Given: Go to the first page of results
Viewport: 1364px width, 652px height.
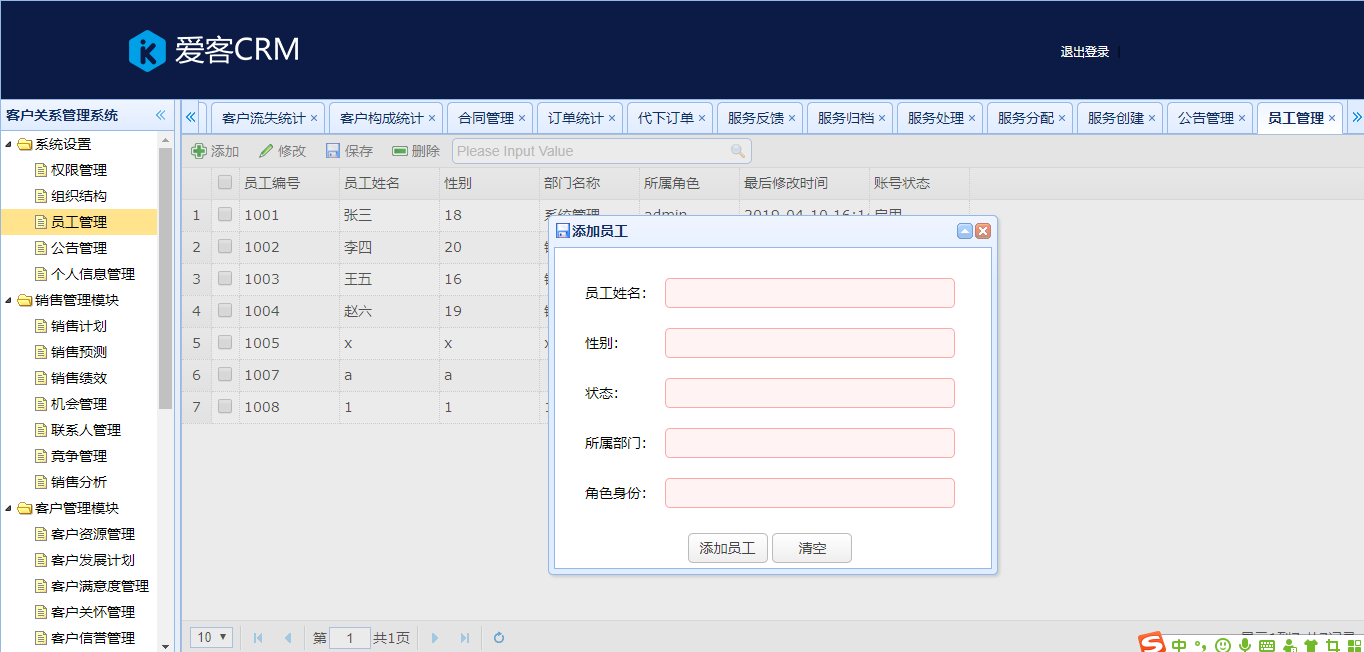Looking at the screenshot, I should pos(258,638).
